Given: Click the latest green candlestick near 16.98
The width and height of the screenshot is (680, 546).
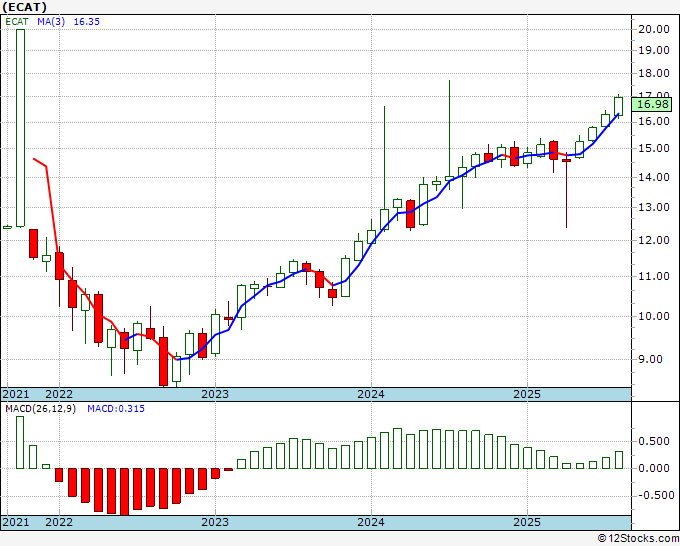Looking at the screenshot, I should tap(618, 106).
